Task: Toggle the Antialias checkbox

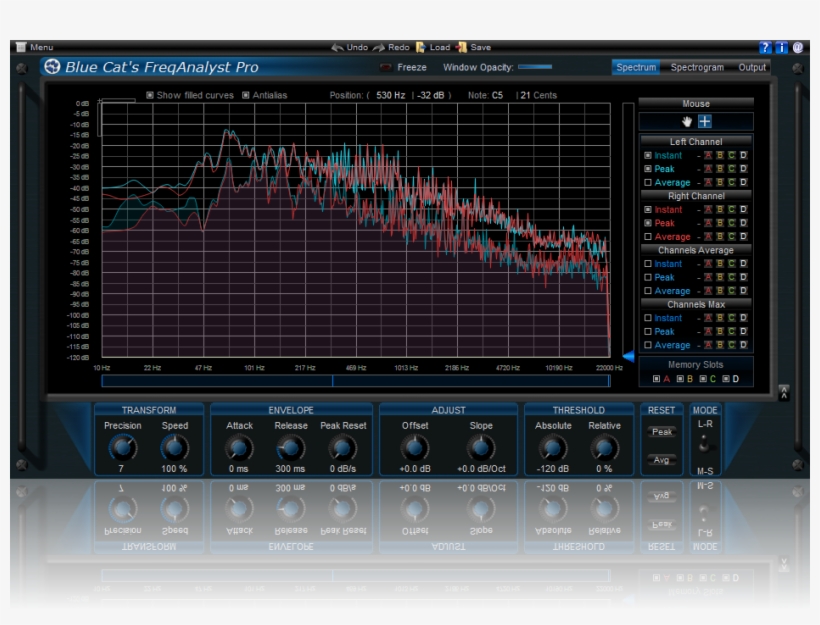Action: pos(246,95)
